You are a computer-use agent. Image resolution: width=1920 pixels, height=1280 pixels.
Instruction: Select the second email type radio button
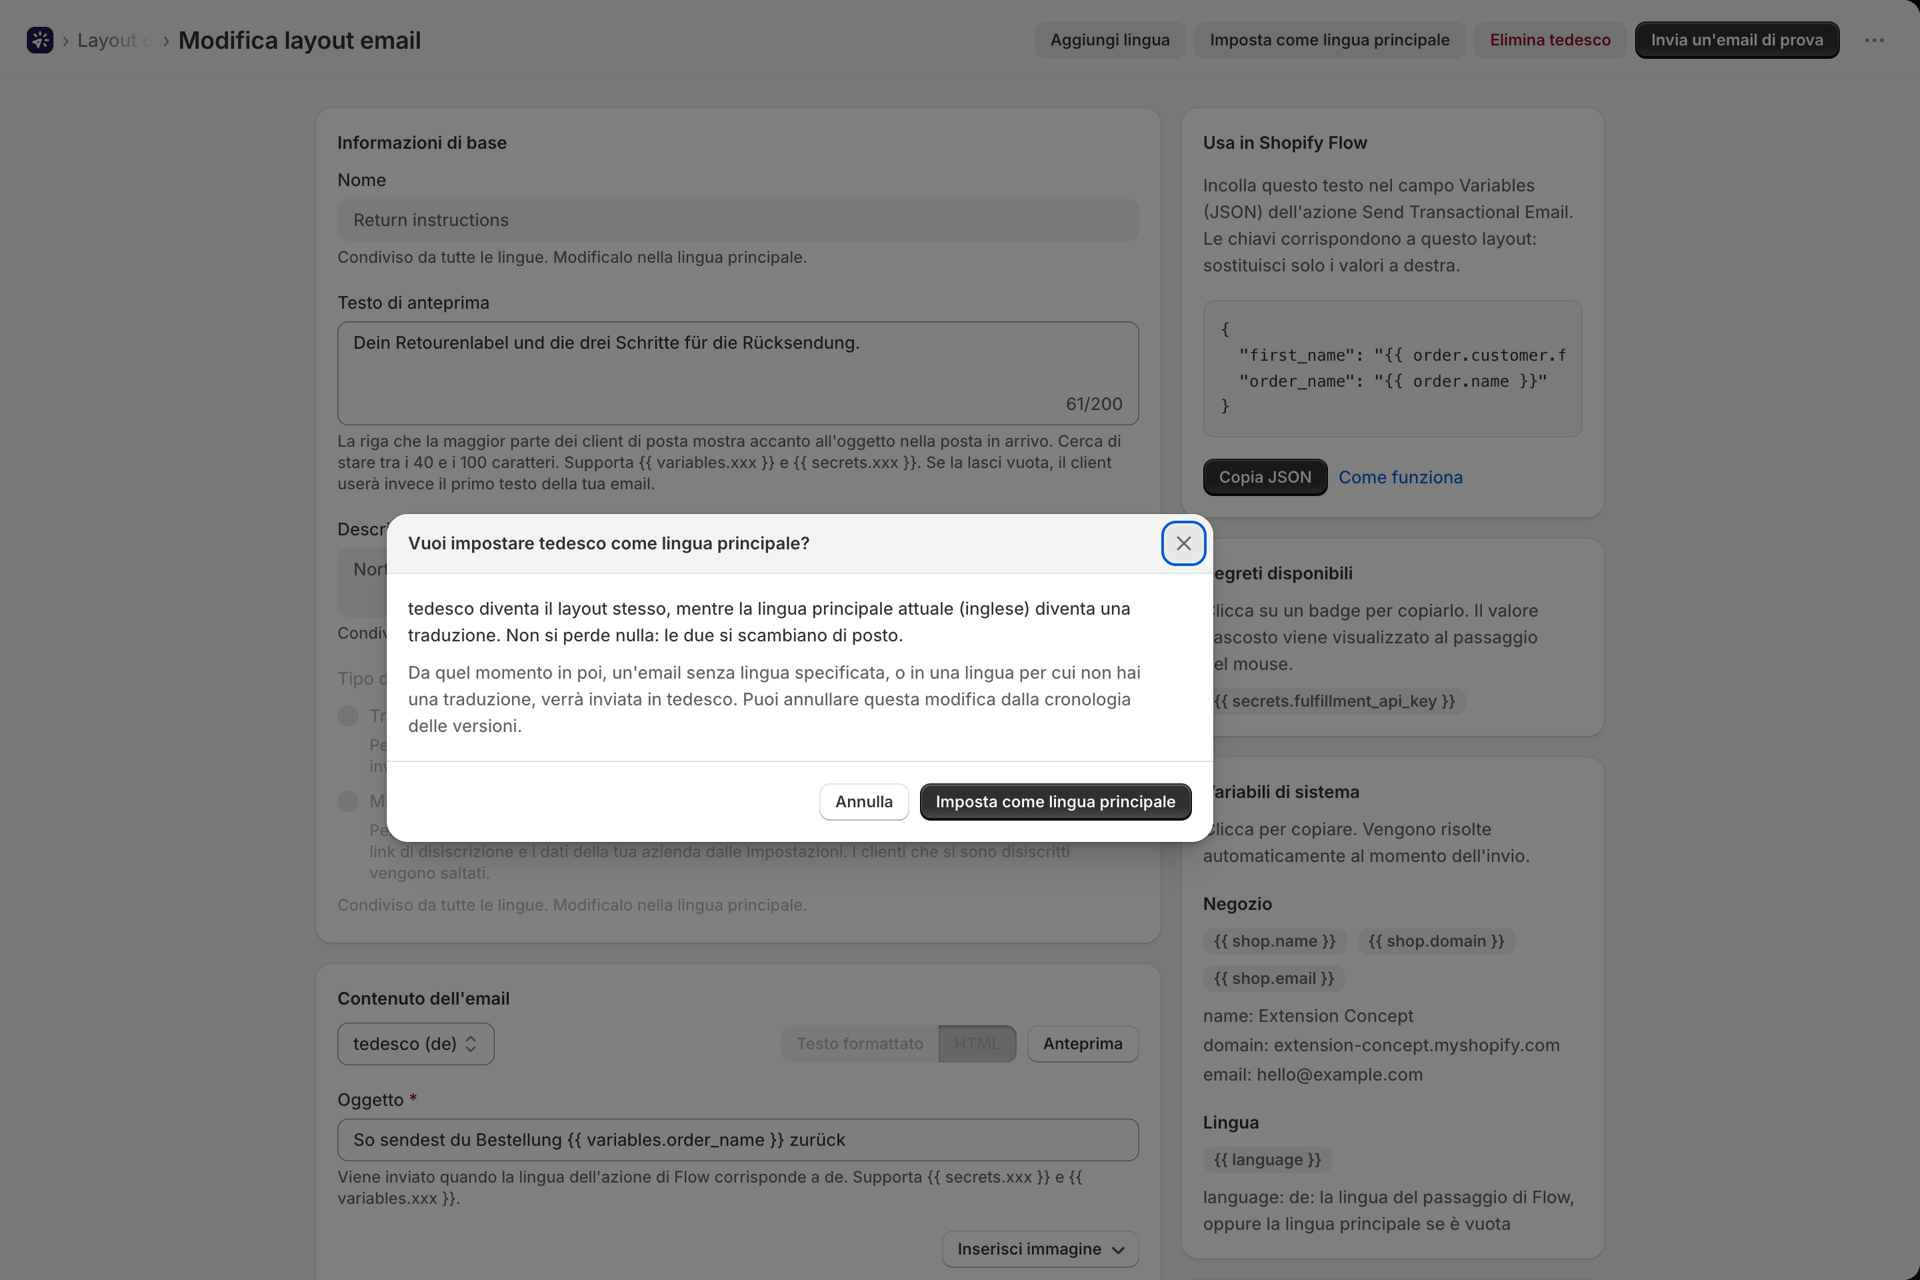[x=348, y=801]
